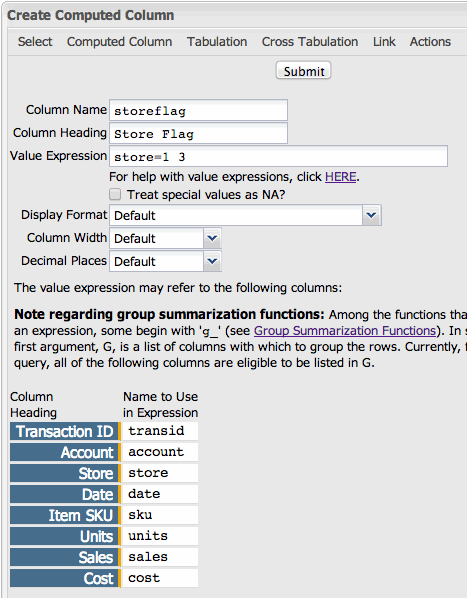Open the HERE value expressions help link

340,177
